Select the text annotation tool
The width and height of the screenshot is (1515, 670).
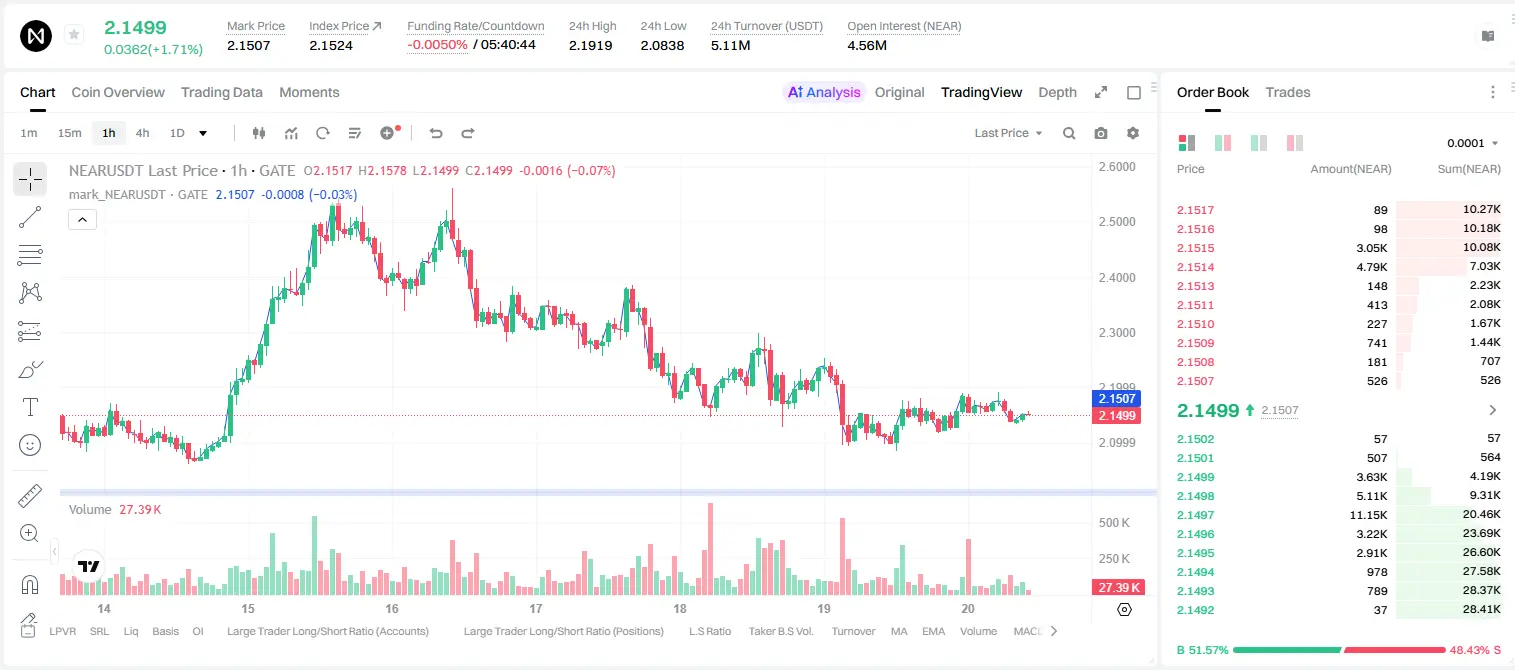[x=30, y=407]
